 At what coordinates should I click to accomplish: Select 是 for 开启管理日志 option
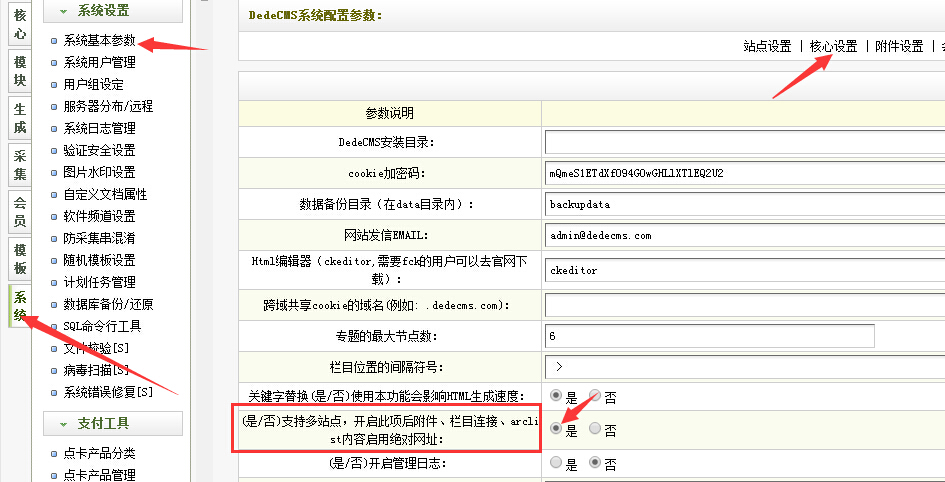(x=557, y=464)
